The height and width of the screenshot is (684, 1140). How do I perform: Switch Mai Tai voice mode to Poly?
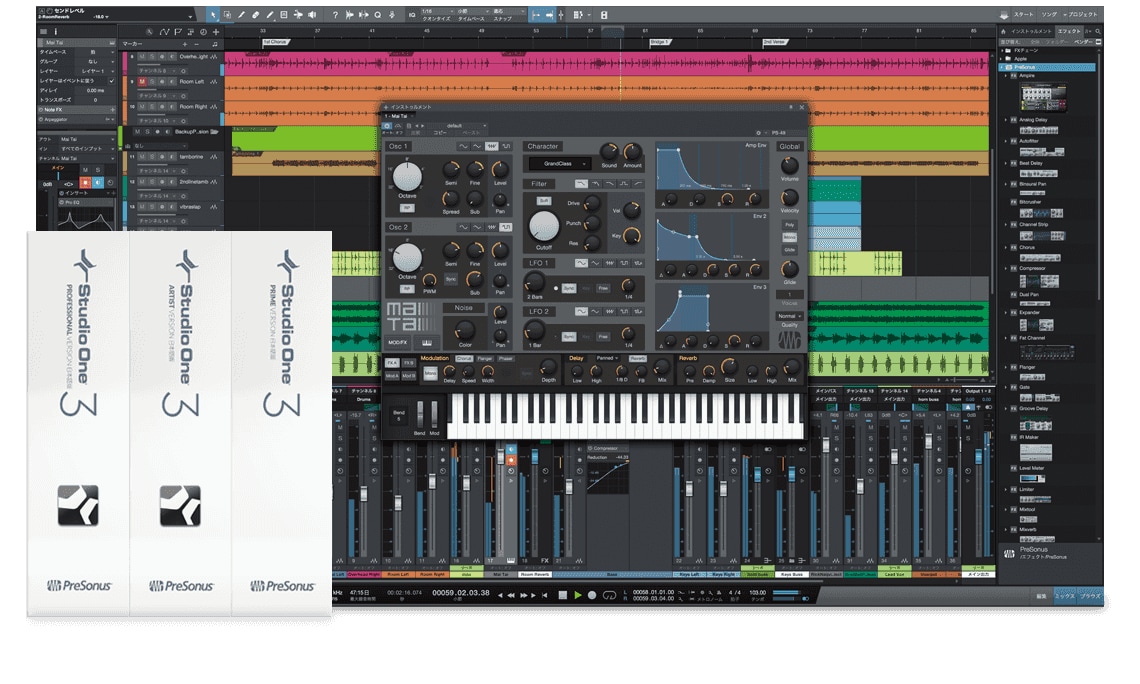[790, 225]
